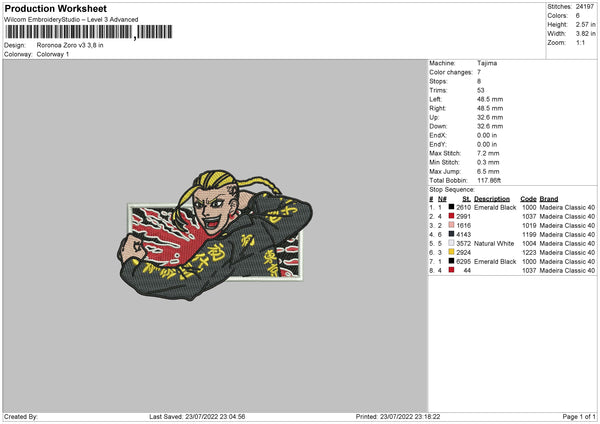The width and height of the screenshot is (600, 424).
Task: Click the EndX value 0.00 in
Action: tap(487, 135)
